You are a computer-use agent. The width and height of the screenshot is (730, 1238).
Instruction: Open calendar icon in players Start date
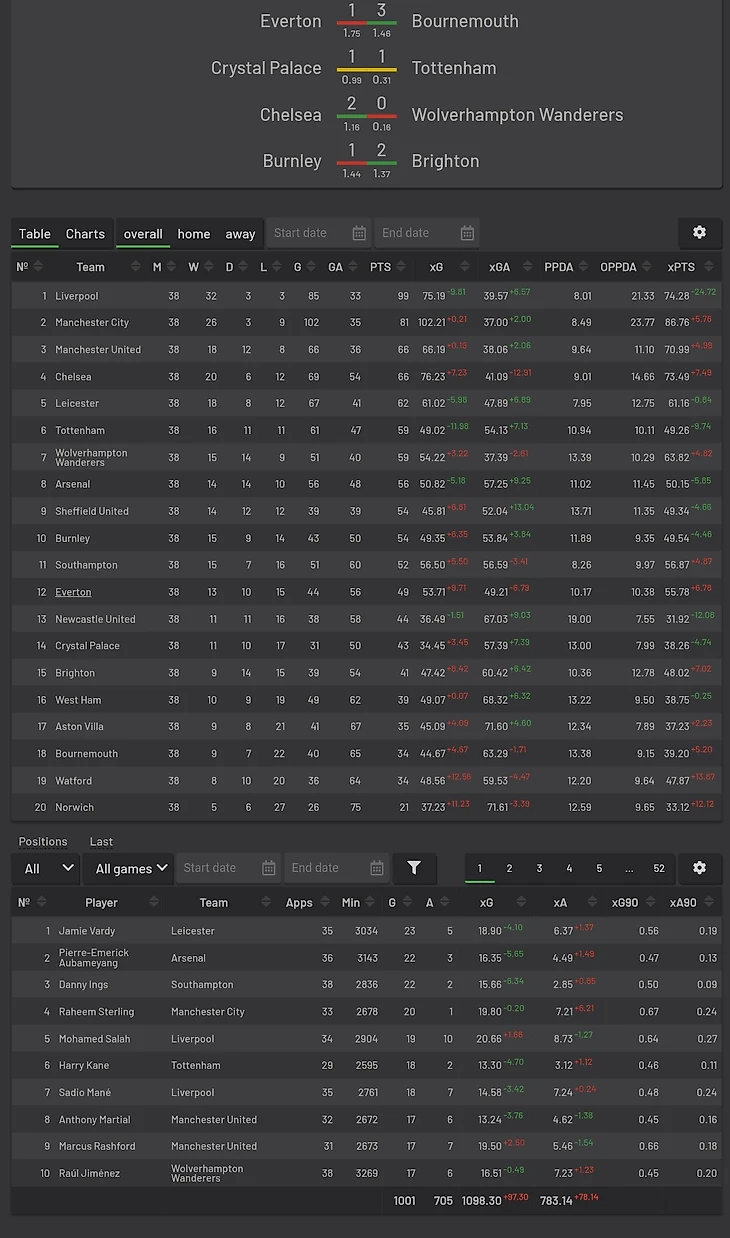coord(269,868)
